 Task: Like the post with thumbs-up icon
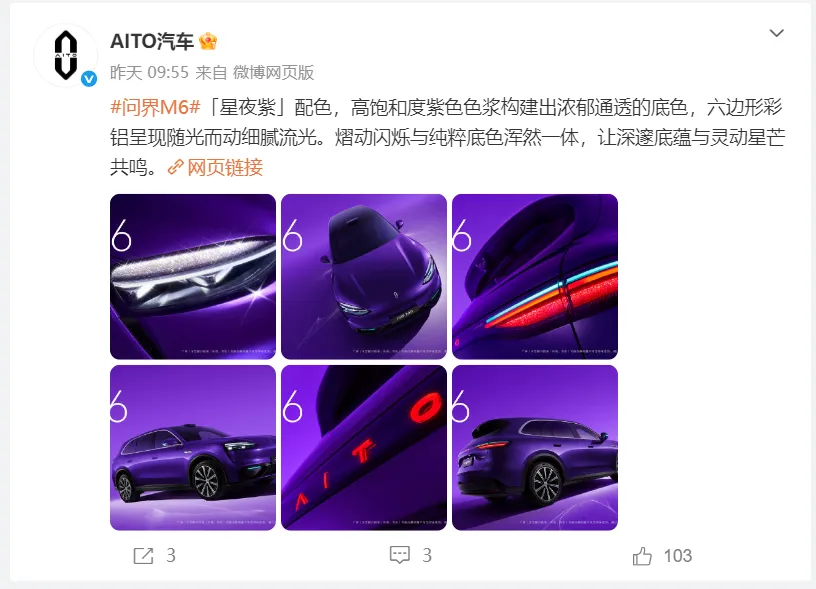[x=642, y=556]
